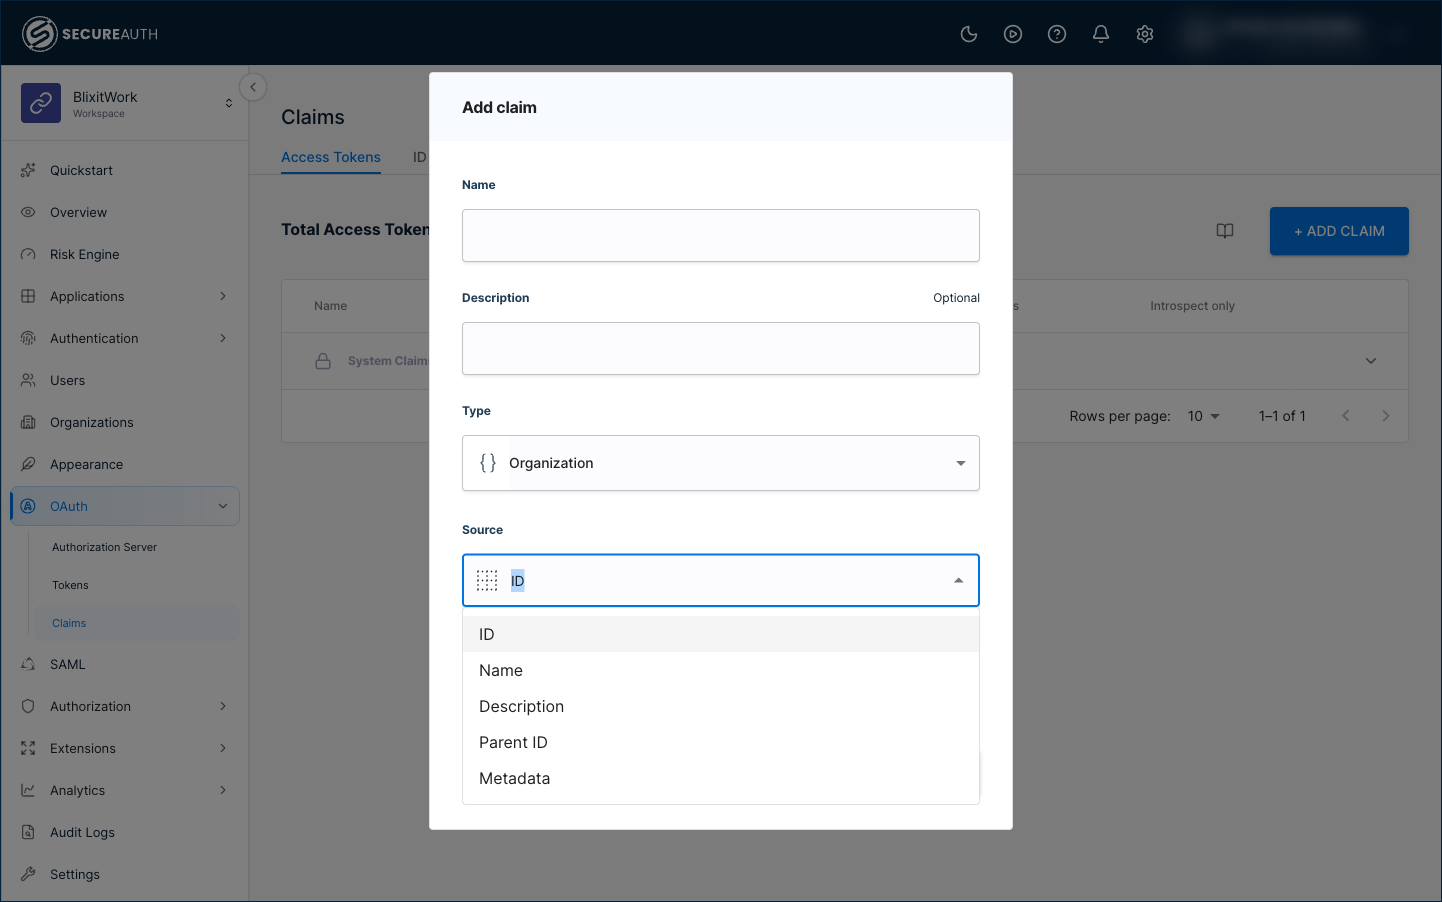Toggle dark mode moon icon
This screenshot has width=1442, height=902.
pyautogui.click(x=969, y=34)
